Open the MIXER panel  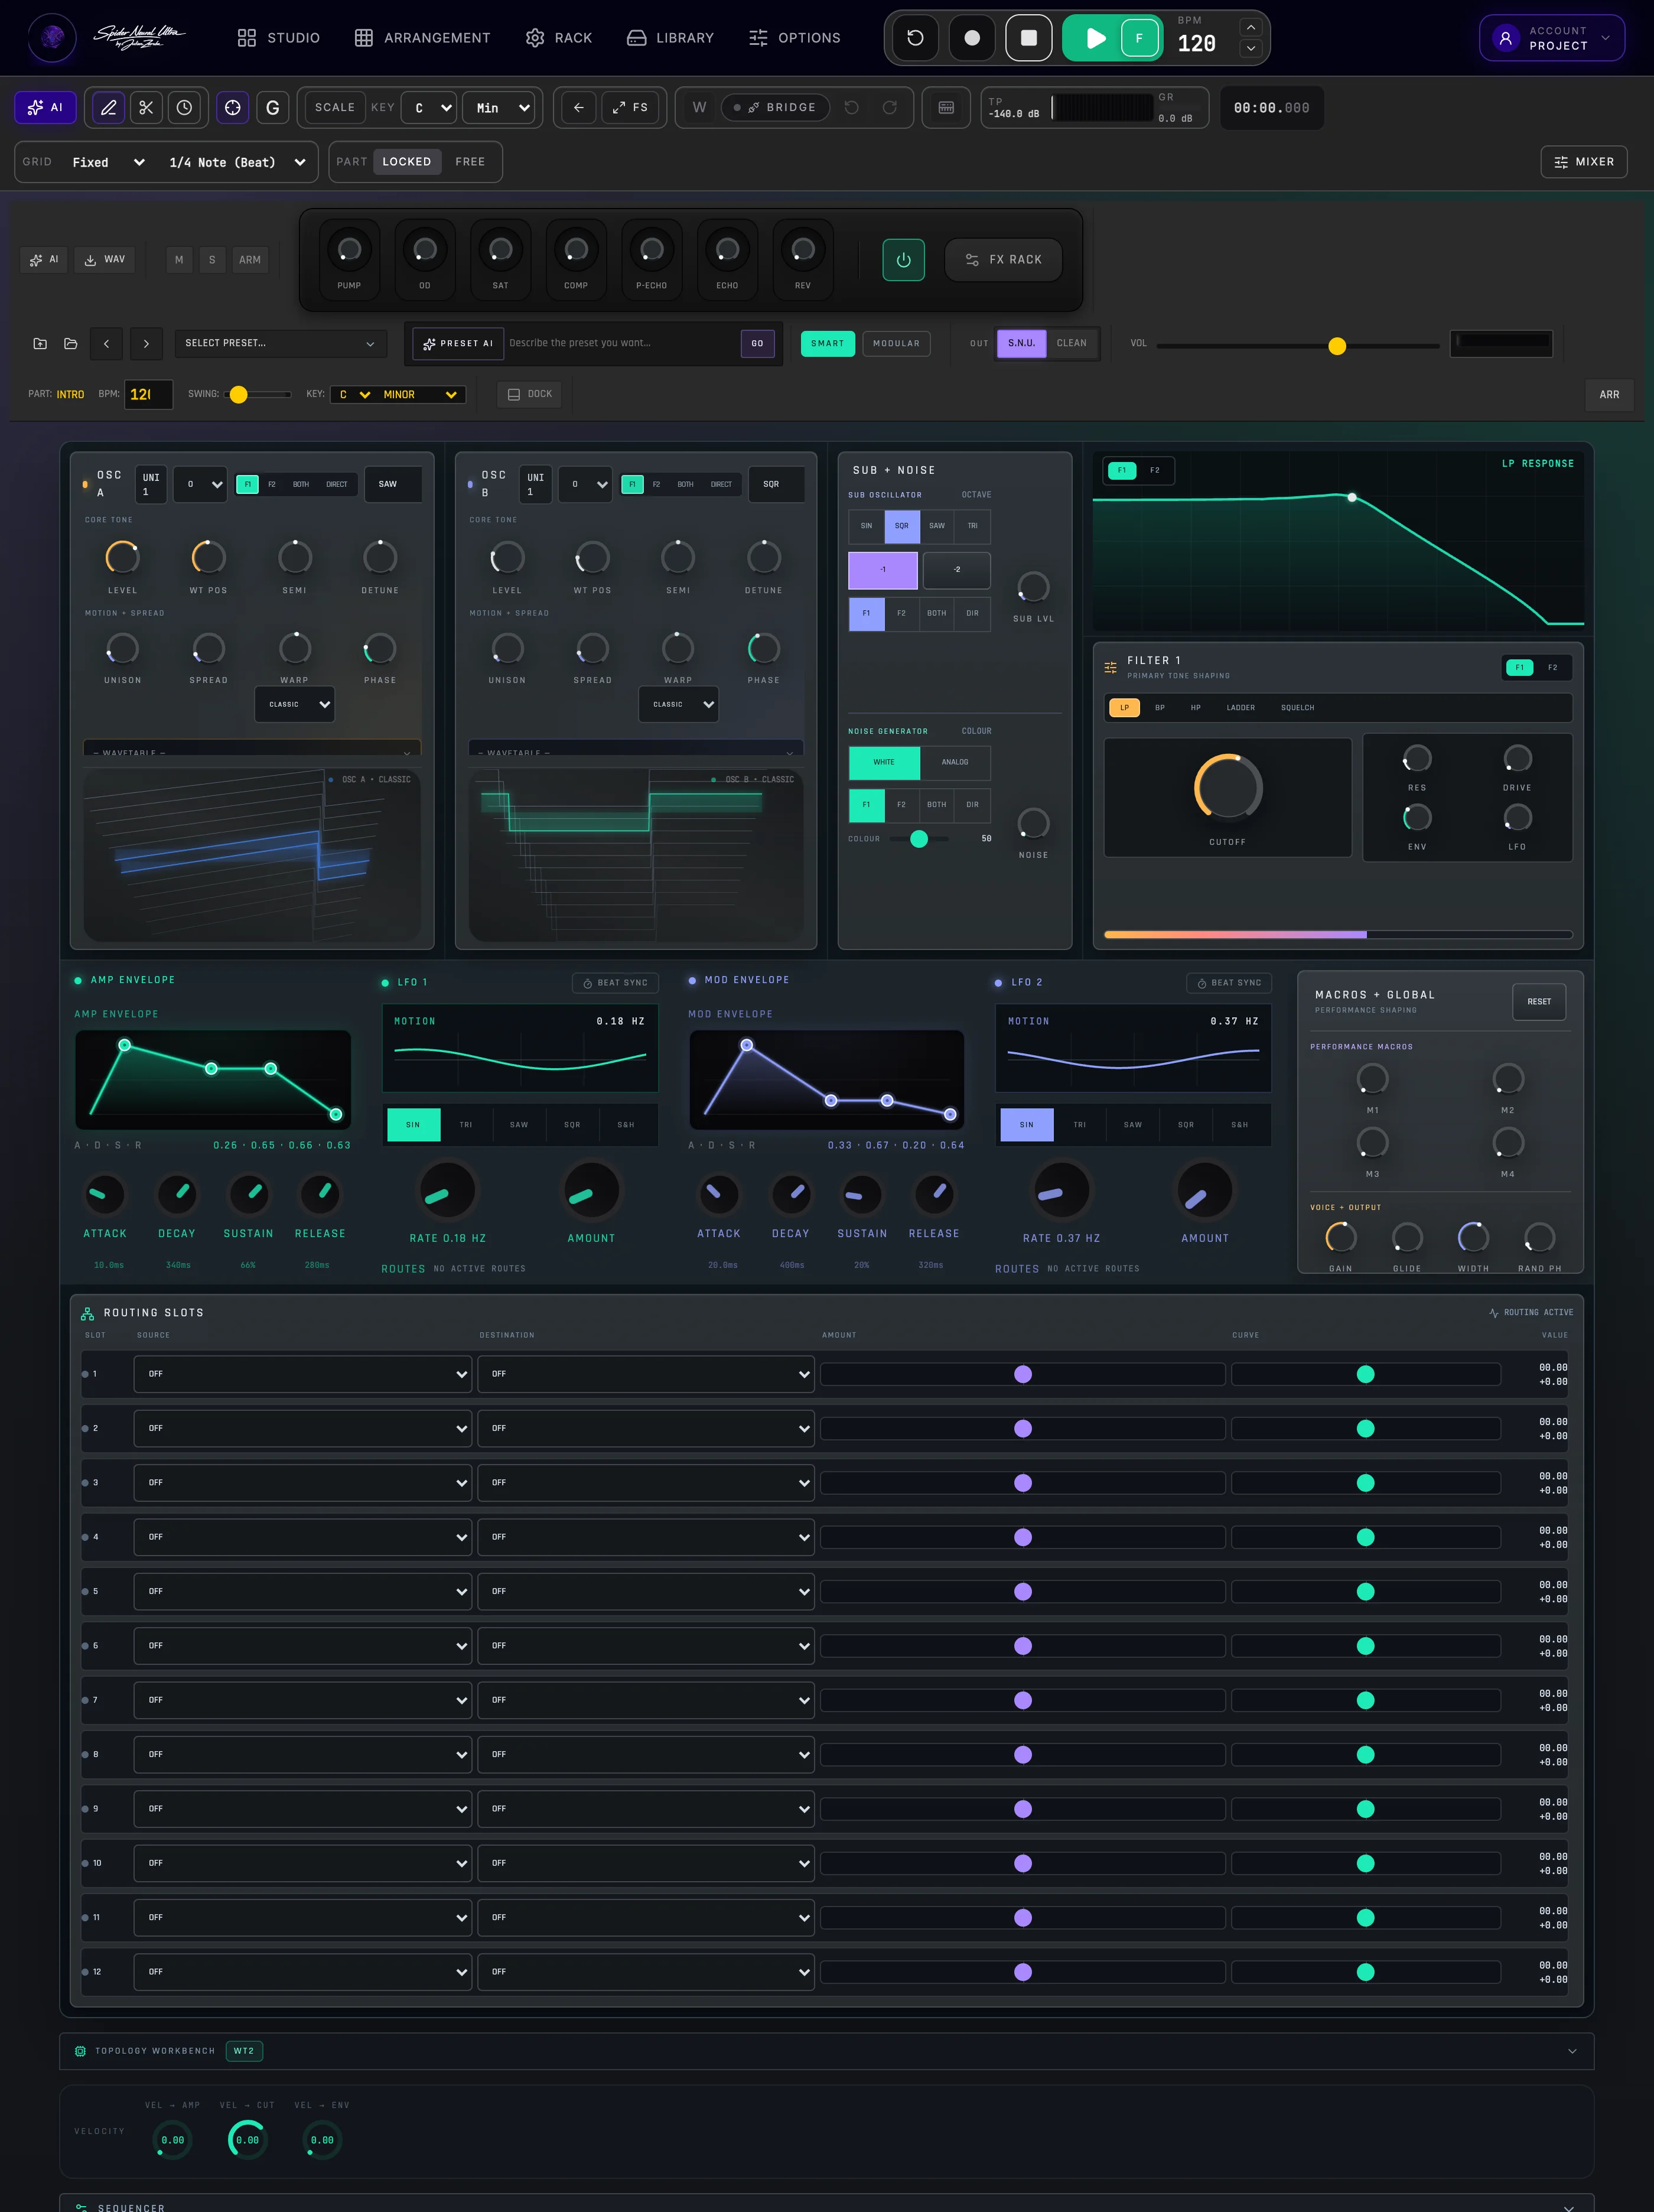point(1584,162)
